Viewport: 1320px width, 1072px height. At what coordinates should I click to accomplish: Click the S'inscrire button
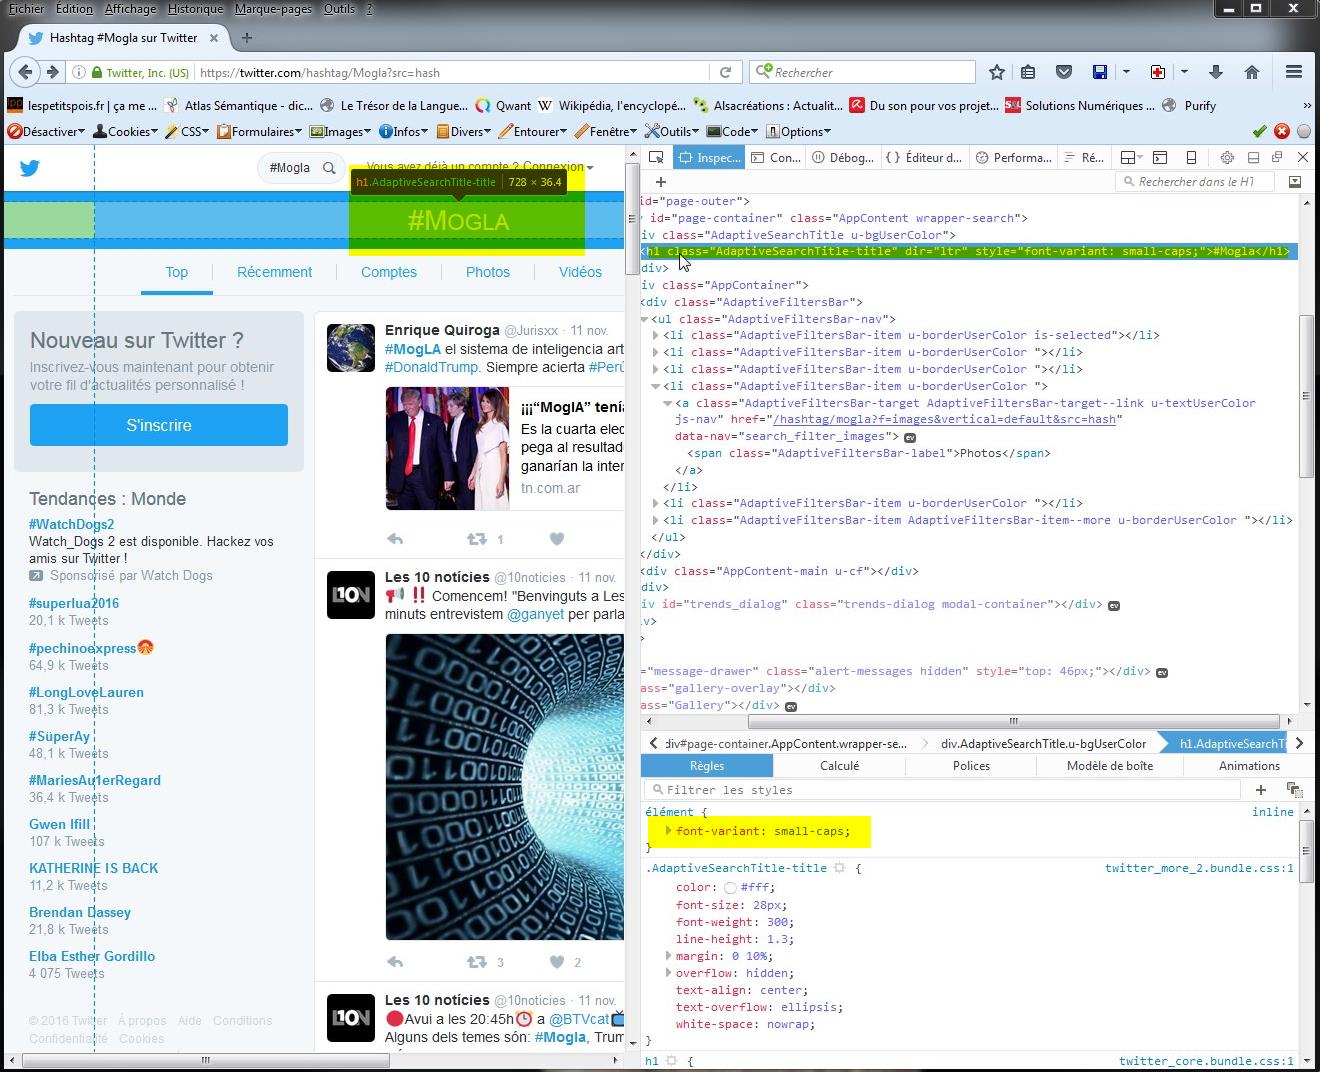point(159,425)
